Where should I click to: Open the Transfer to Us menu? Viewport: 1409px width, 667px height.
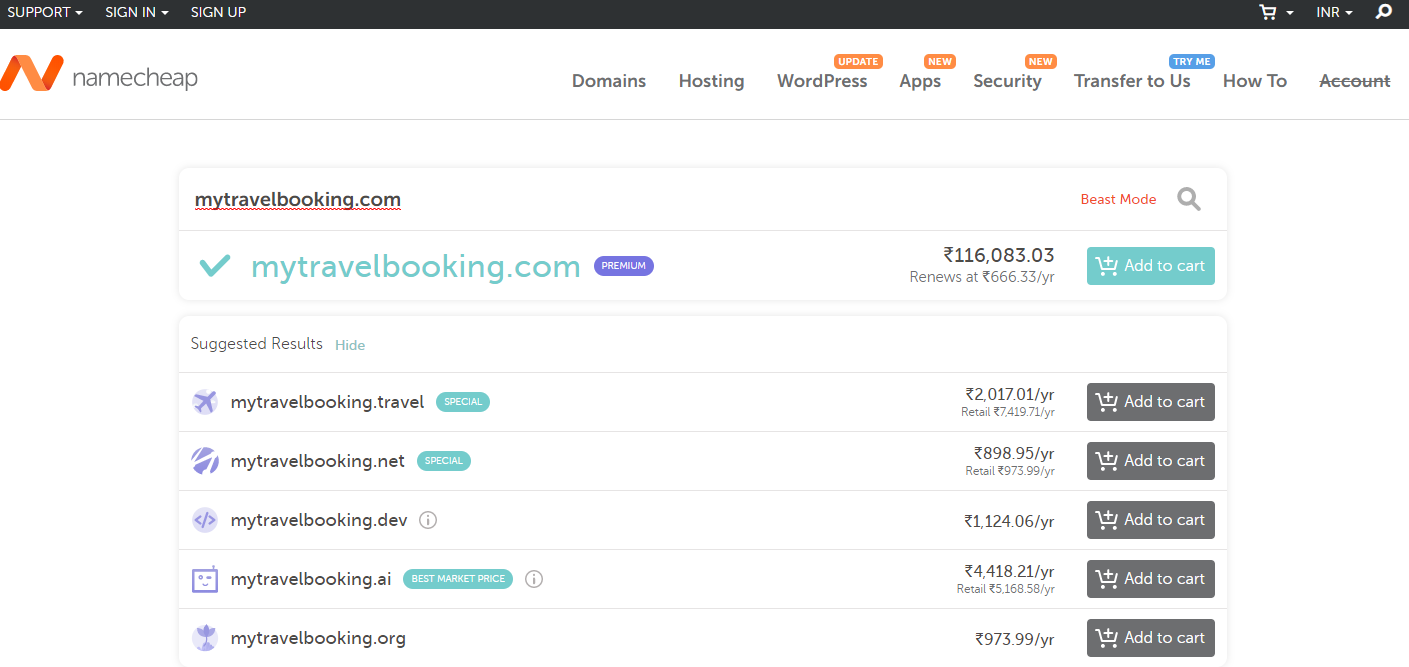click(x=1132, y=81)
